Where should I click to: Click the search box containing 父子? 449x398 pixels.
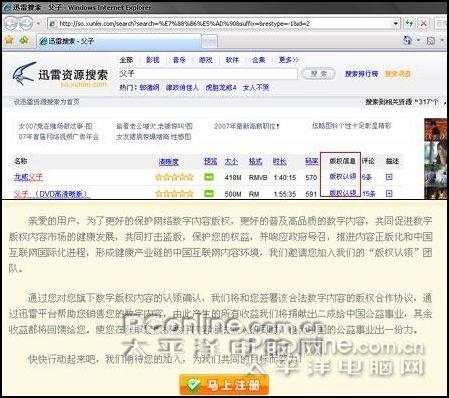tap(208, 74)
